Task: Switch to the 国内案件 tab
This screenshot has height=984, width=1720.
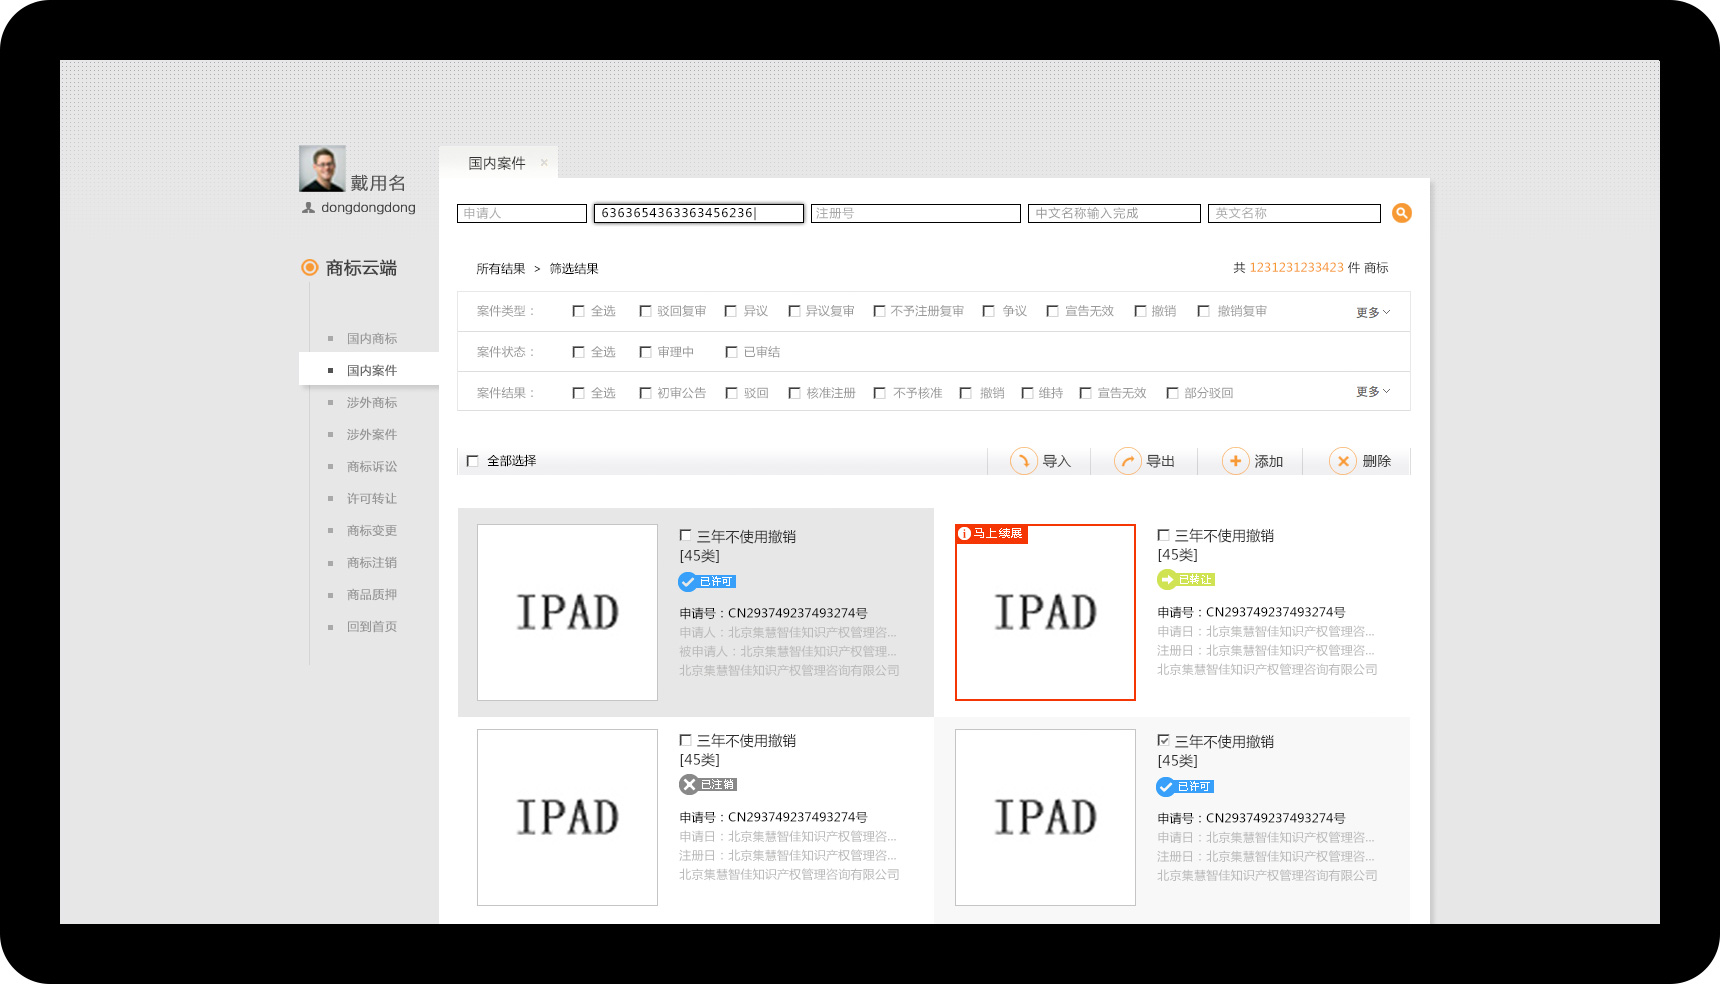Action: point(496,163)
